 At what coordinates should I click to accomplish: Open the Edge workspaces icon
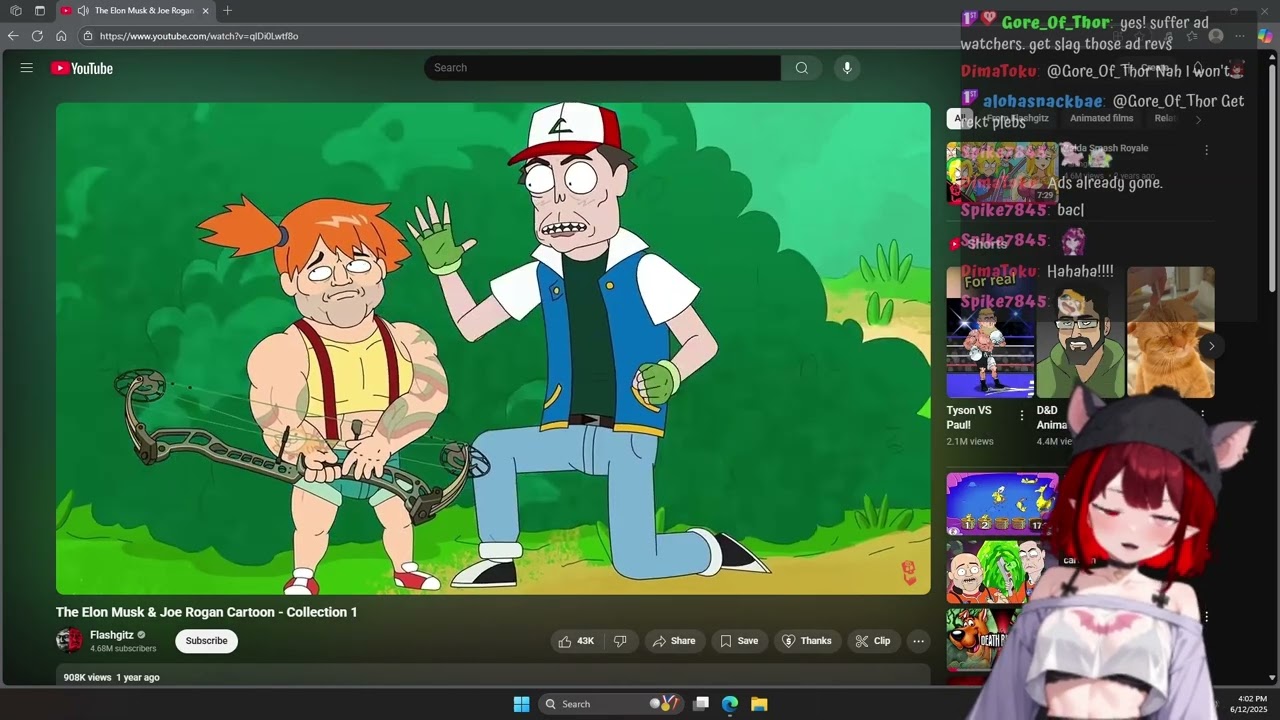click(x=16, y=11)
